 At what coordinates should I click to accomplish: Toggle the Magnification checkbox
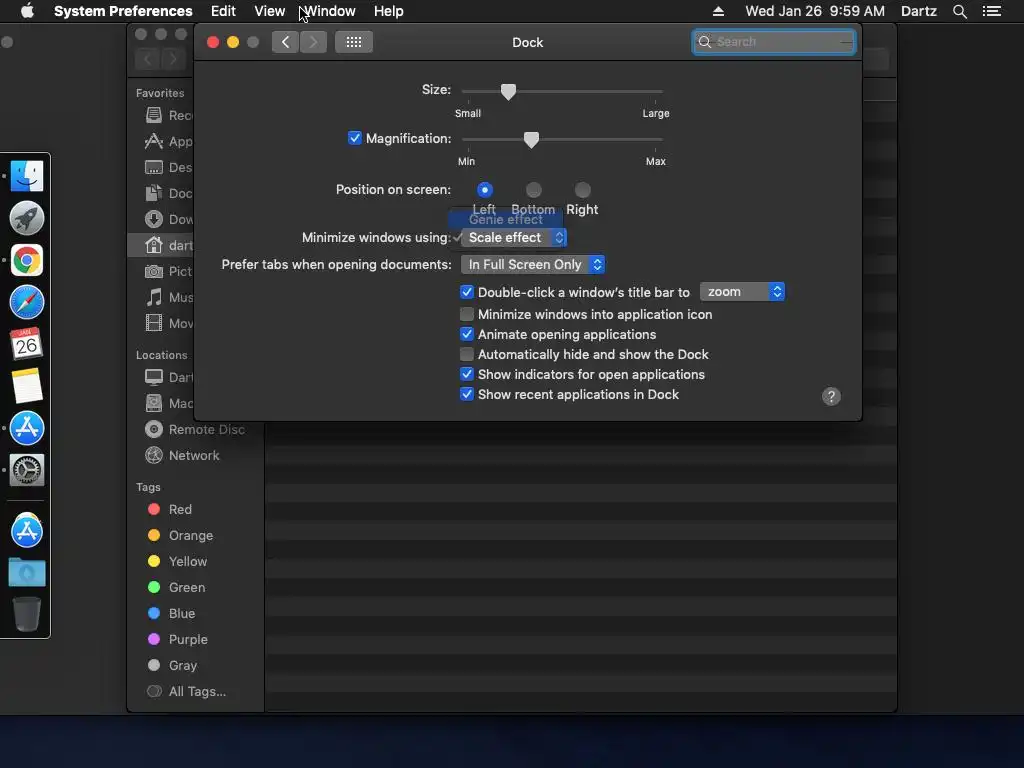tap(355, 138)
